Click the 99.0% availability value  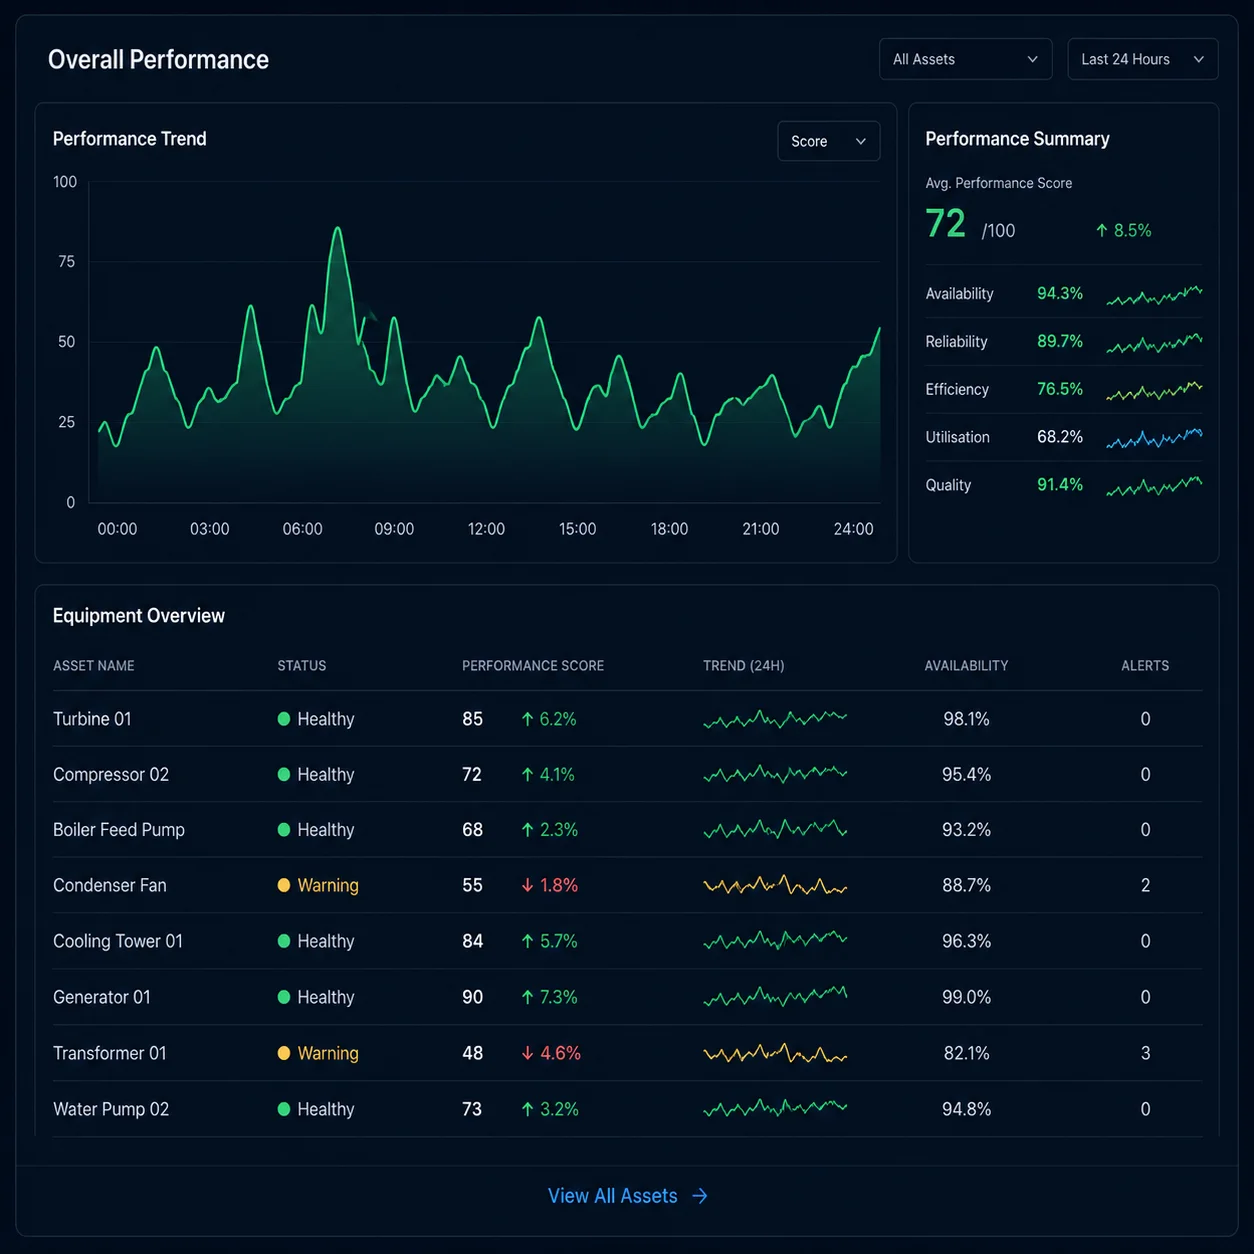(x=966, y=997)
